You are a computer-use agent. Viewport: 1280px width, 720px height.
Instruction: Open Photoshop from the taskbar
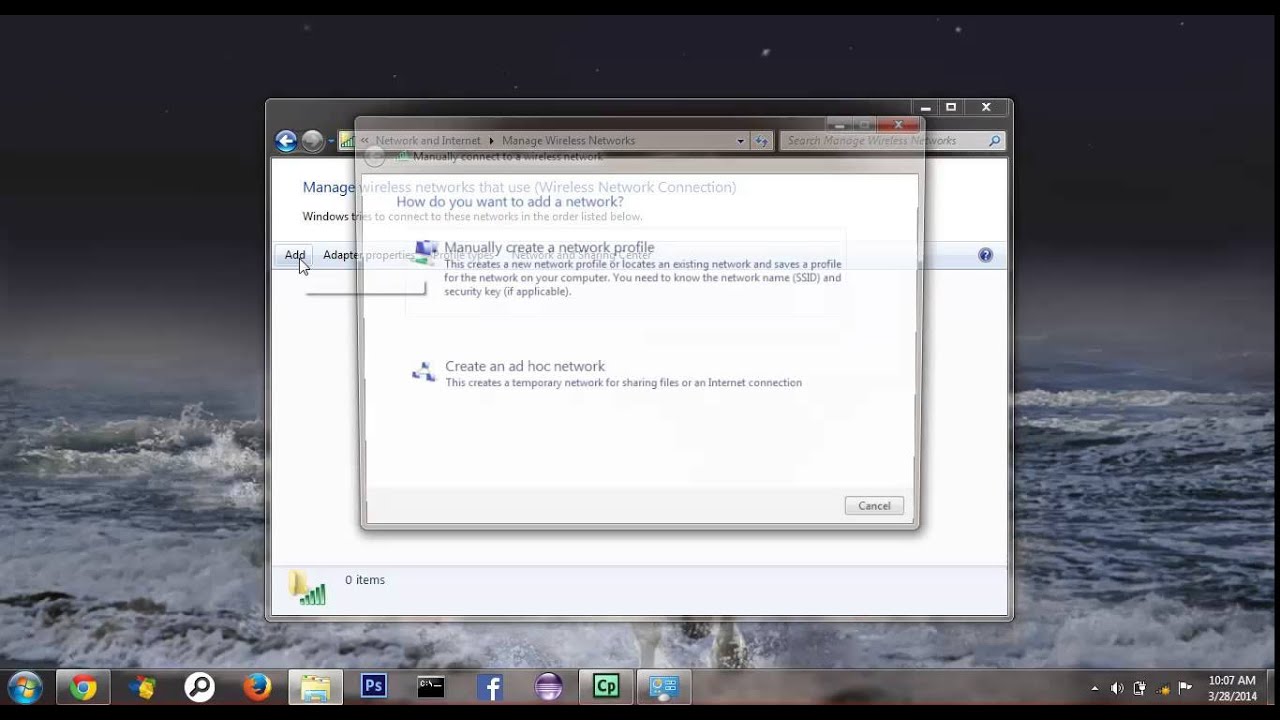tap(374, 687)
